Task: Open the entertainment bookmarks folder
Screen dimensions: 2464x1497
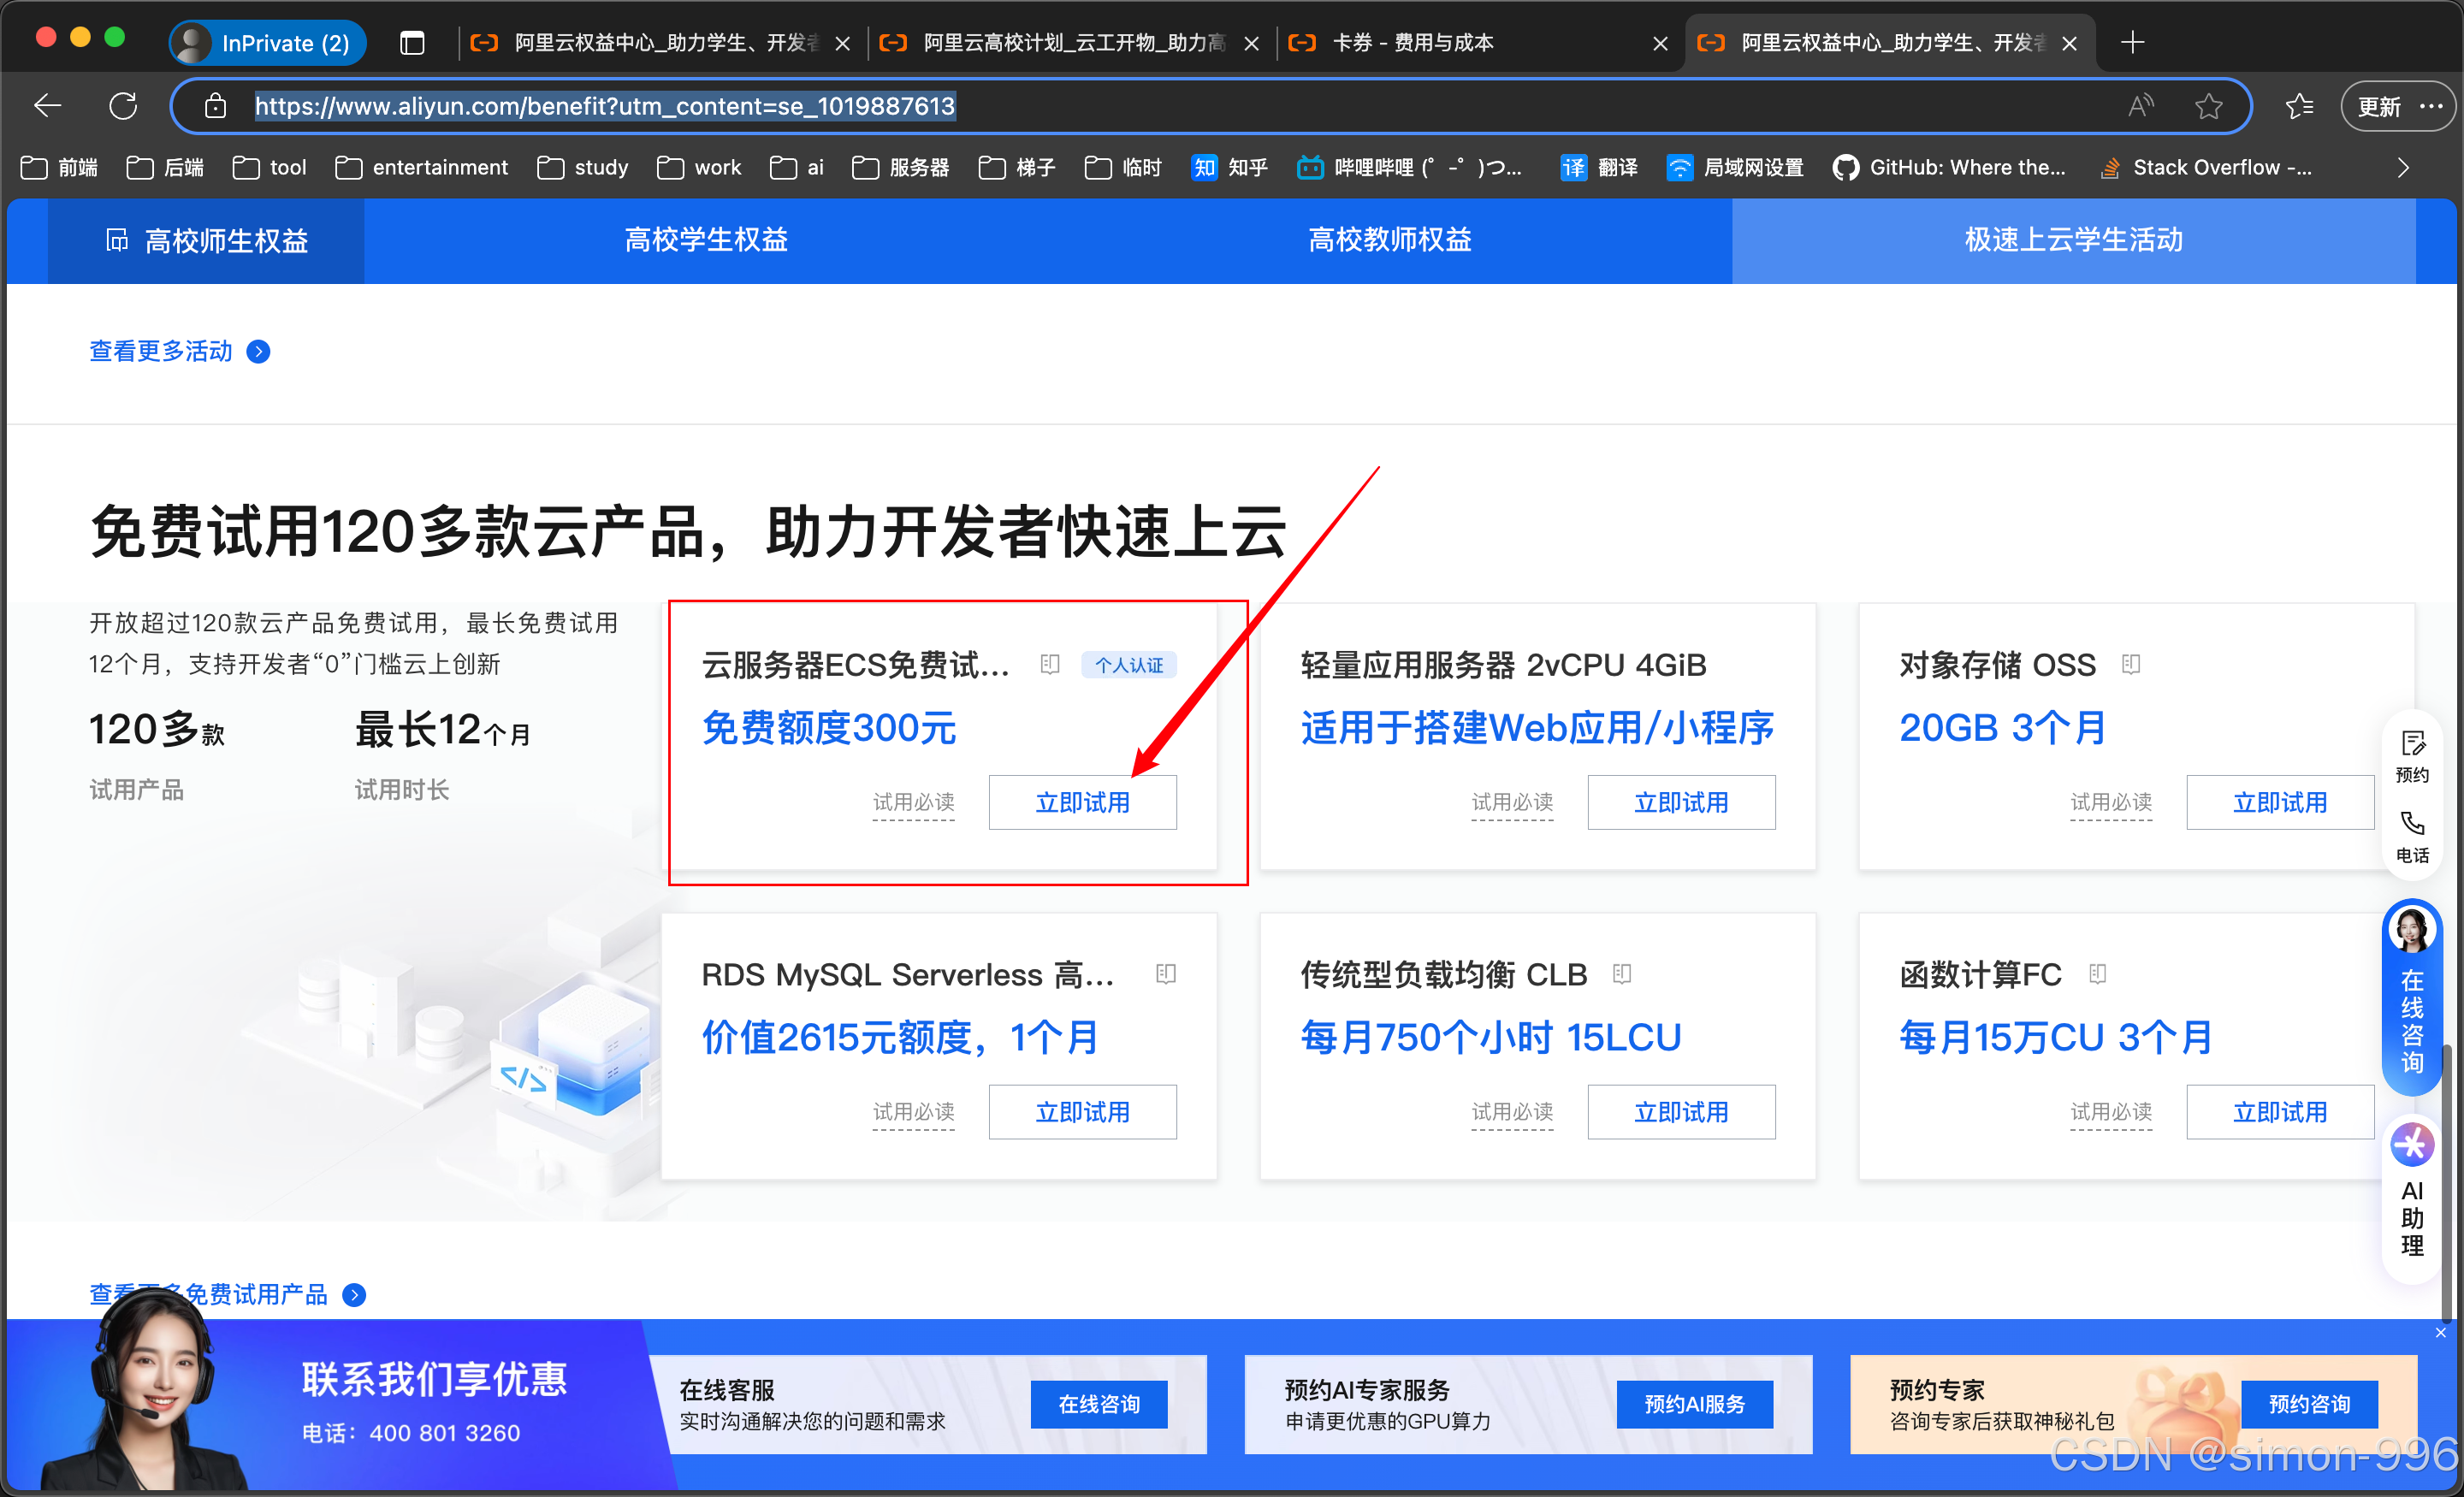Action: (421, 167)
